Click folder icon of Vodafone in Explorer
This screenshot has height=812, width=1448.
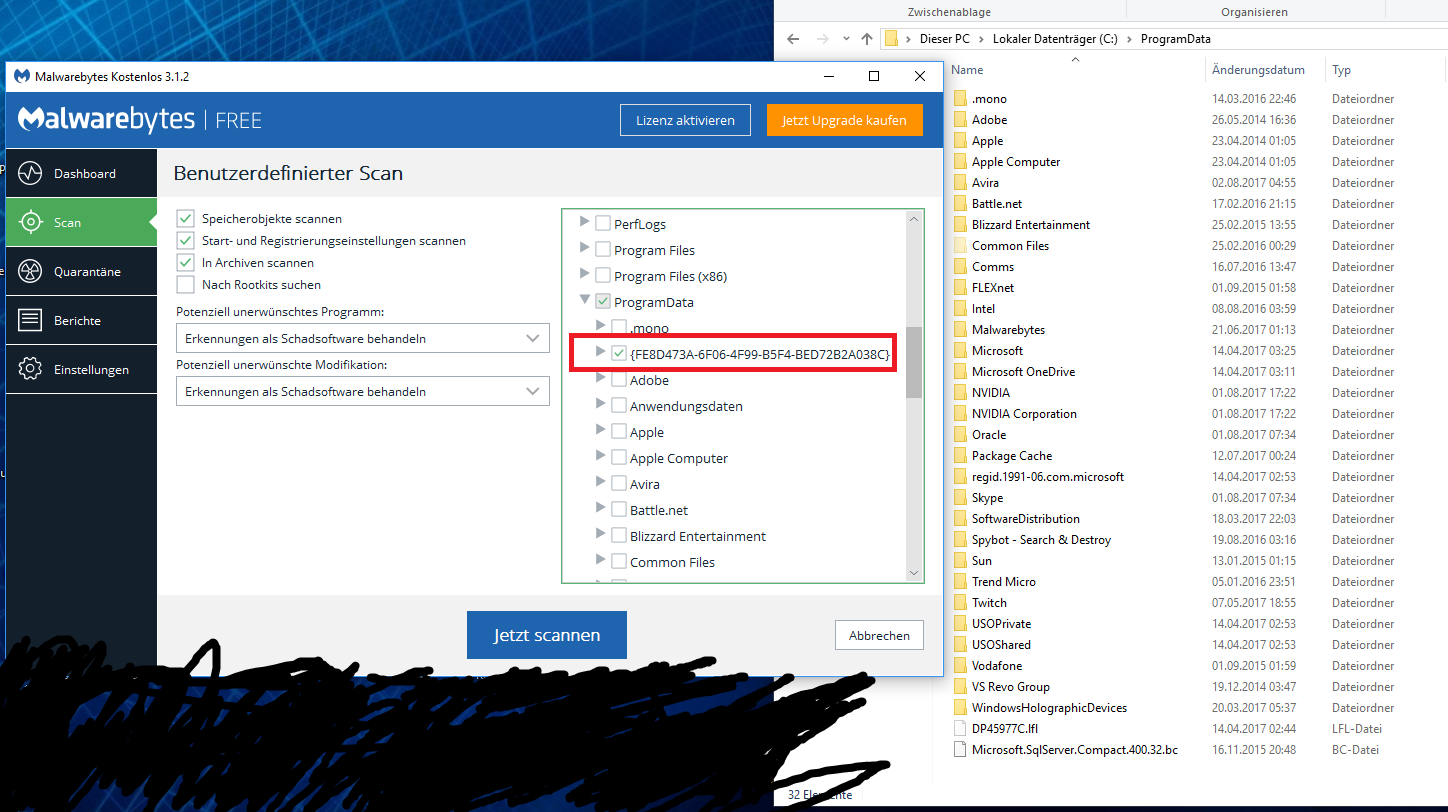tap(960, 666)
